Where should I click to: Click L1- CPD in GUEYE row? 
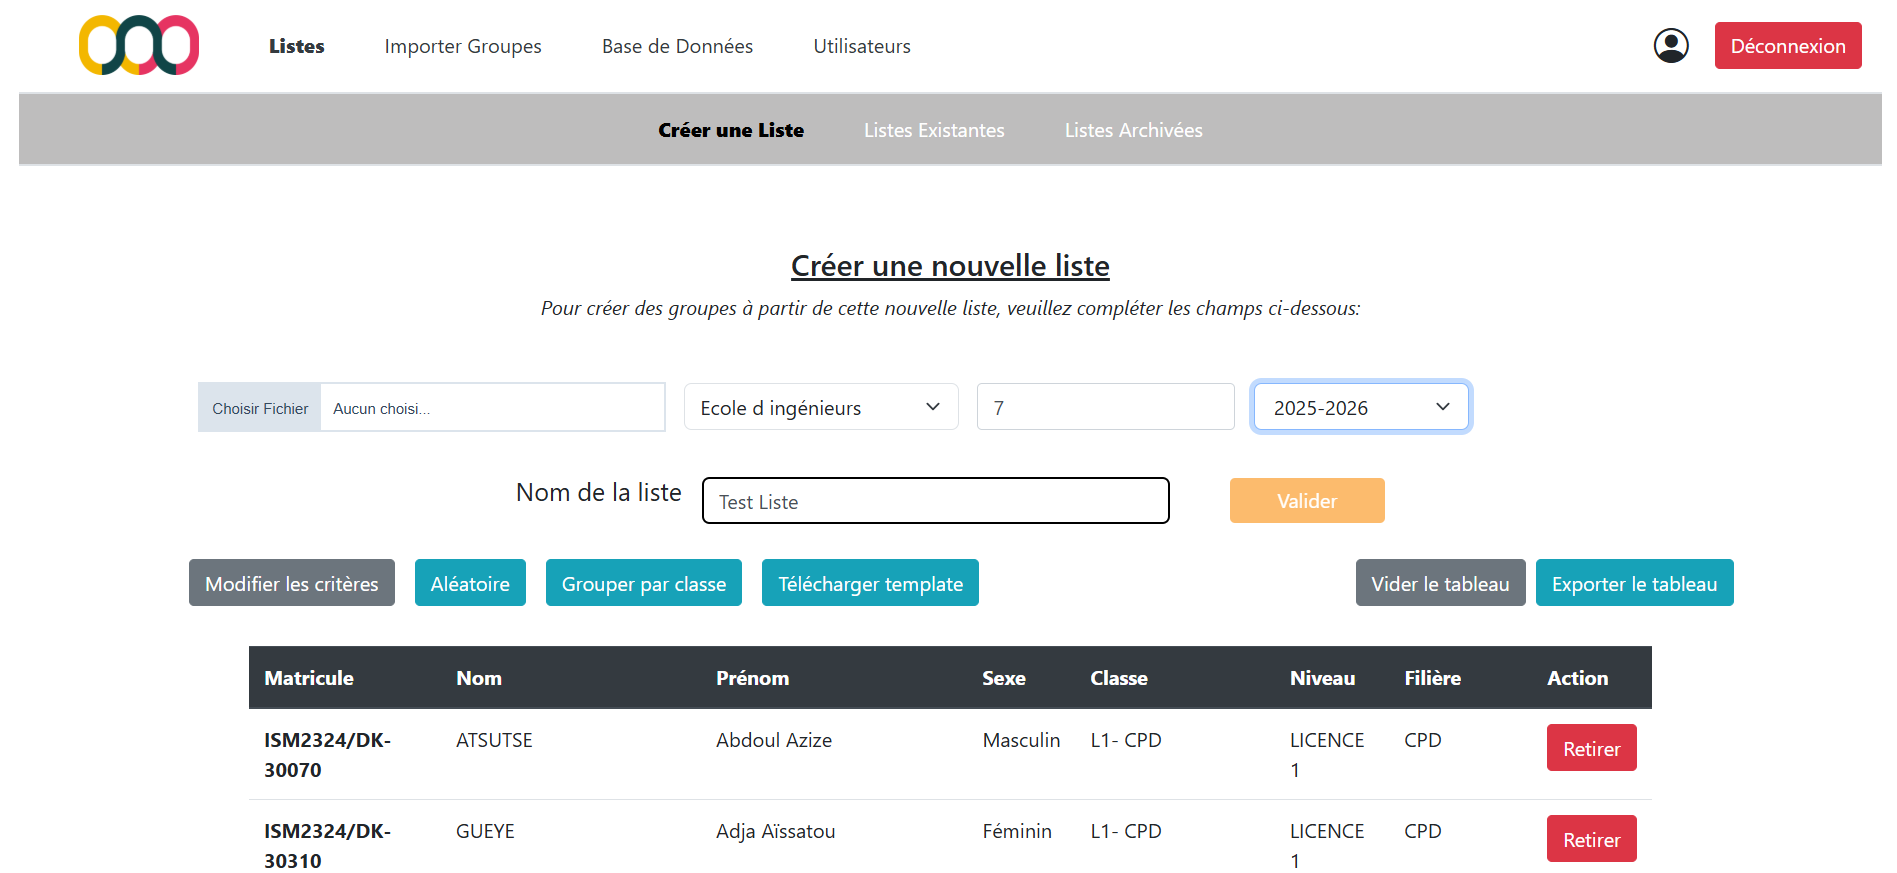point(1126,831)
